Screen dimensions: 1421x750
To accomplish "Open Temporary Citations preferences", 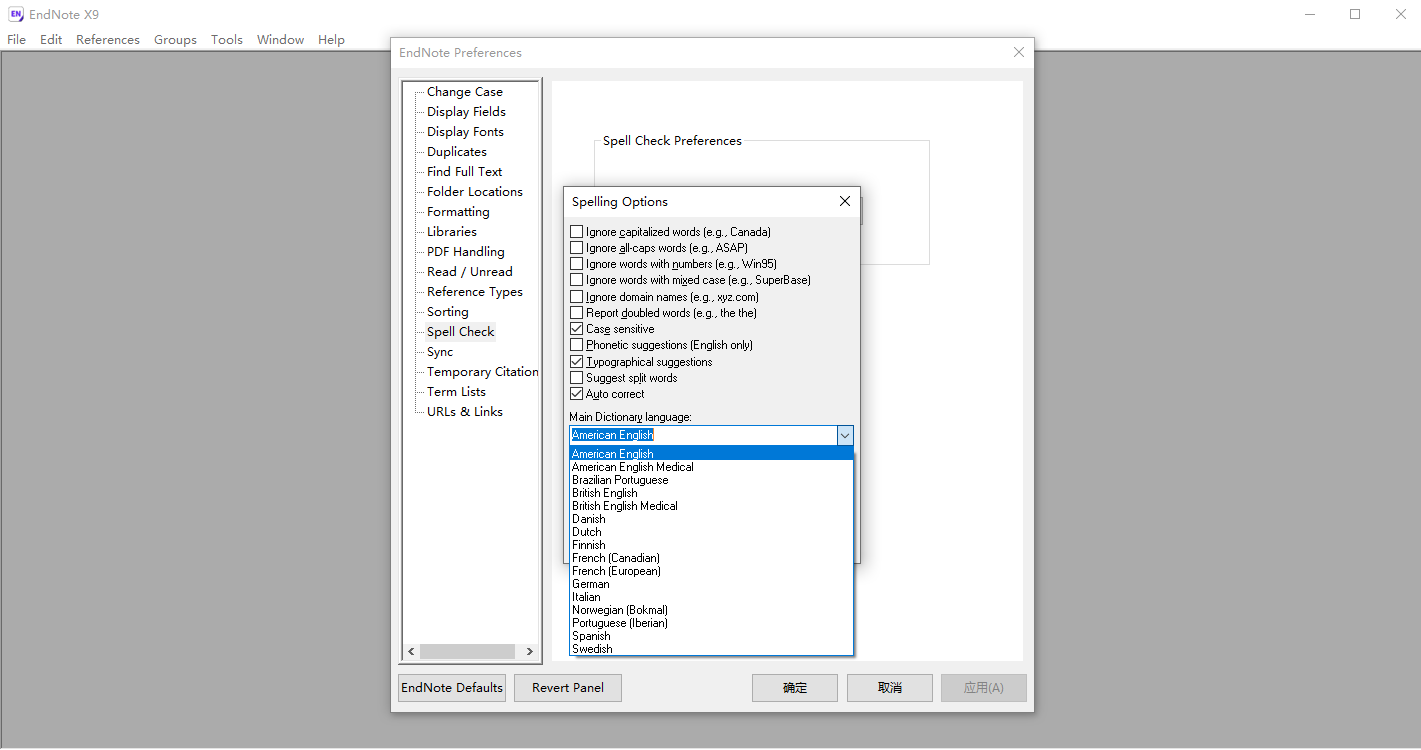I will (482, 372).
